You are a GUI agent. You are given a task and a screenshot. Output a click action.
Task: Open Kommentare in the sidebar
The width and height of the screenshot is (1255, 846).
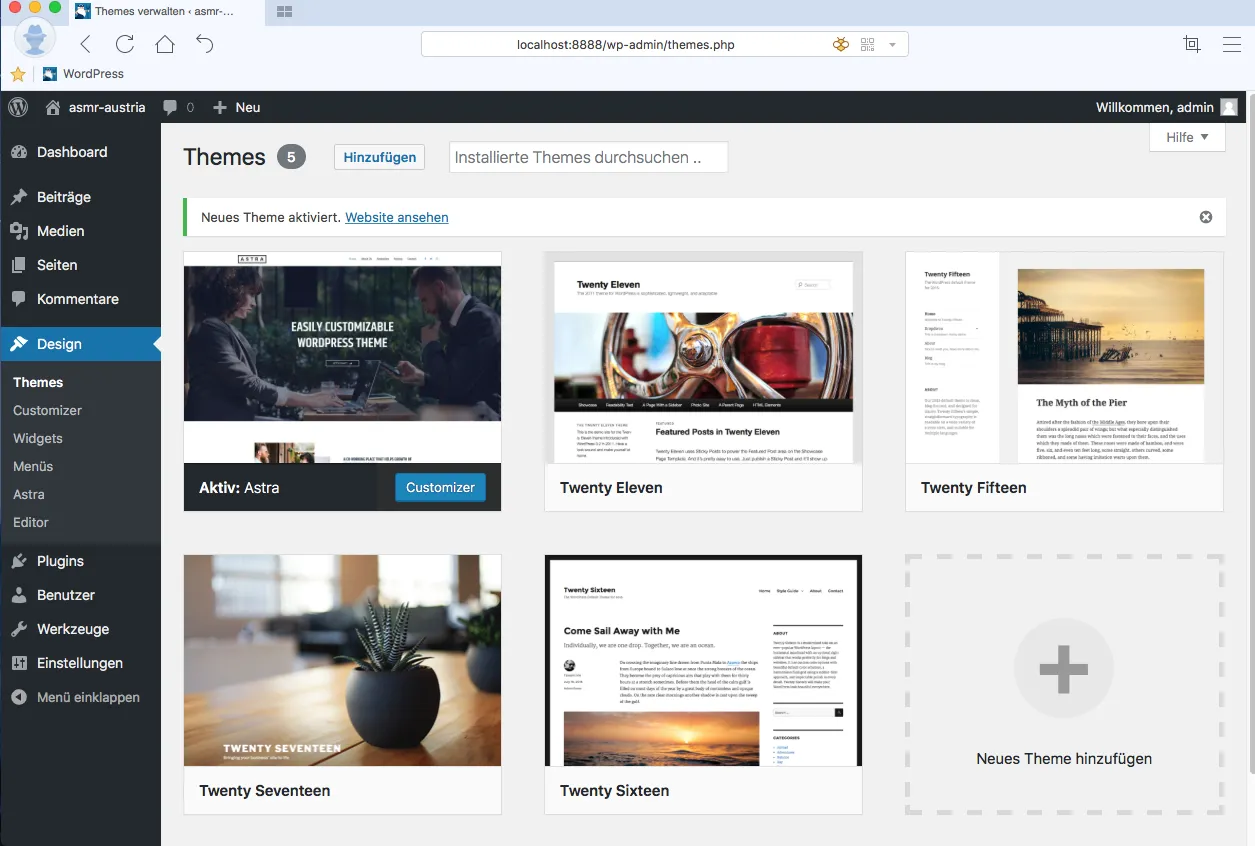[x=80, y=299]
